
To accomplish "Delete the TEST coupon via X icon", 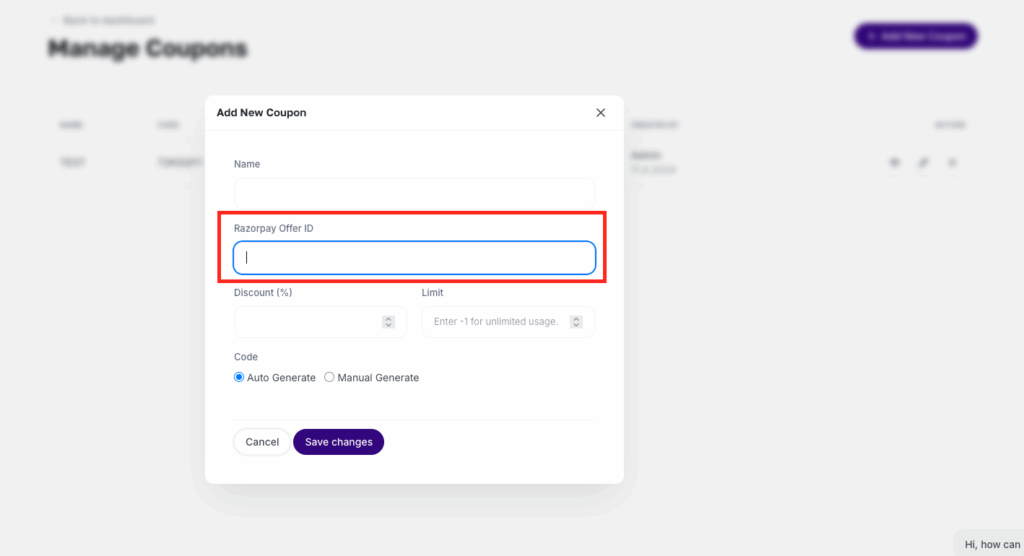I will [x=952, y=162].
